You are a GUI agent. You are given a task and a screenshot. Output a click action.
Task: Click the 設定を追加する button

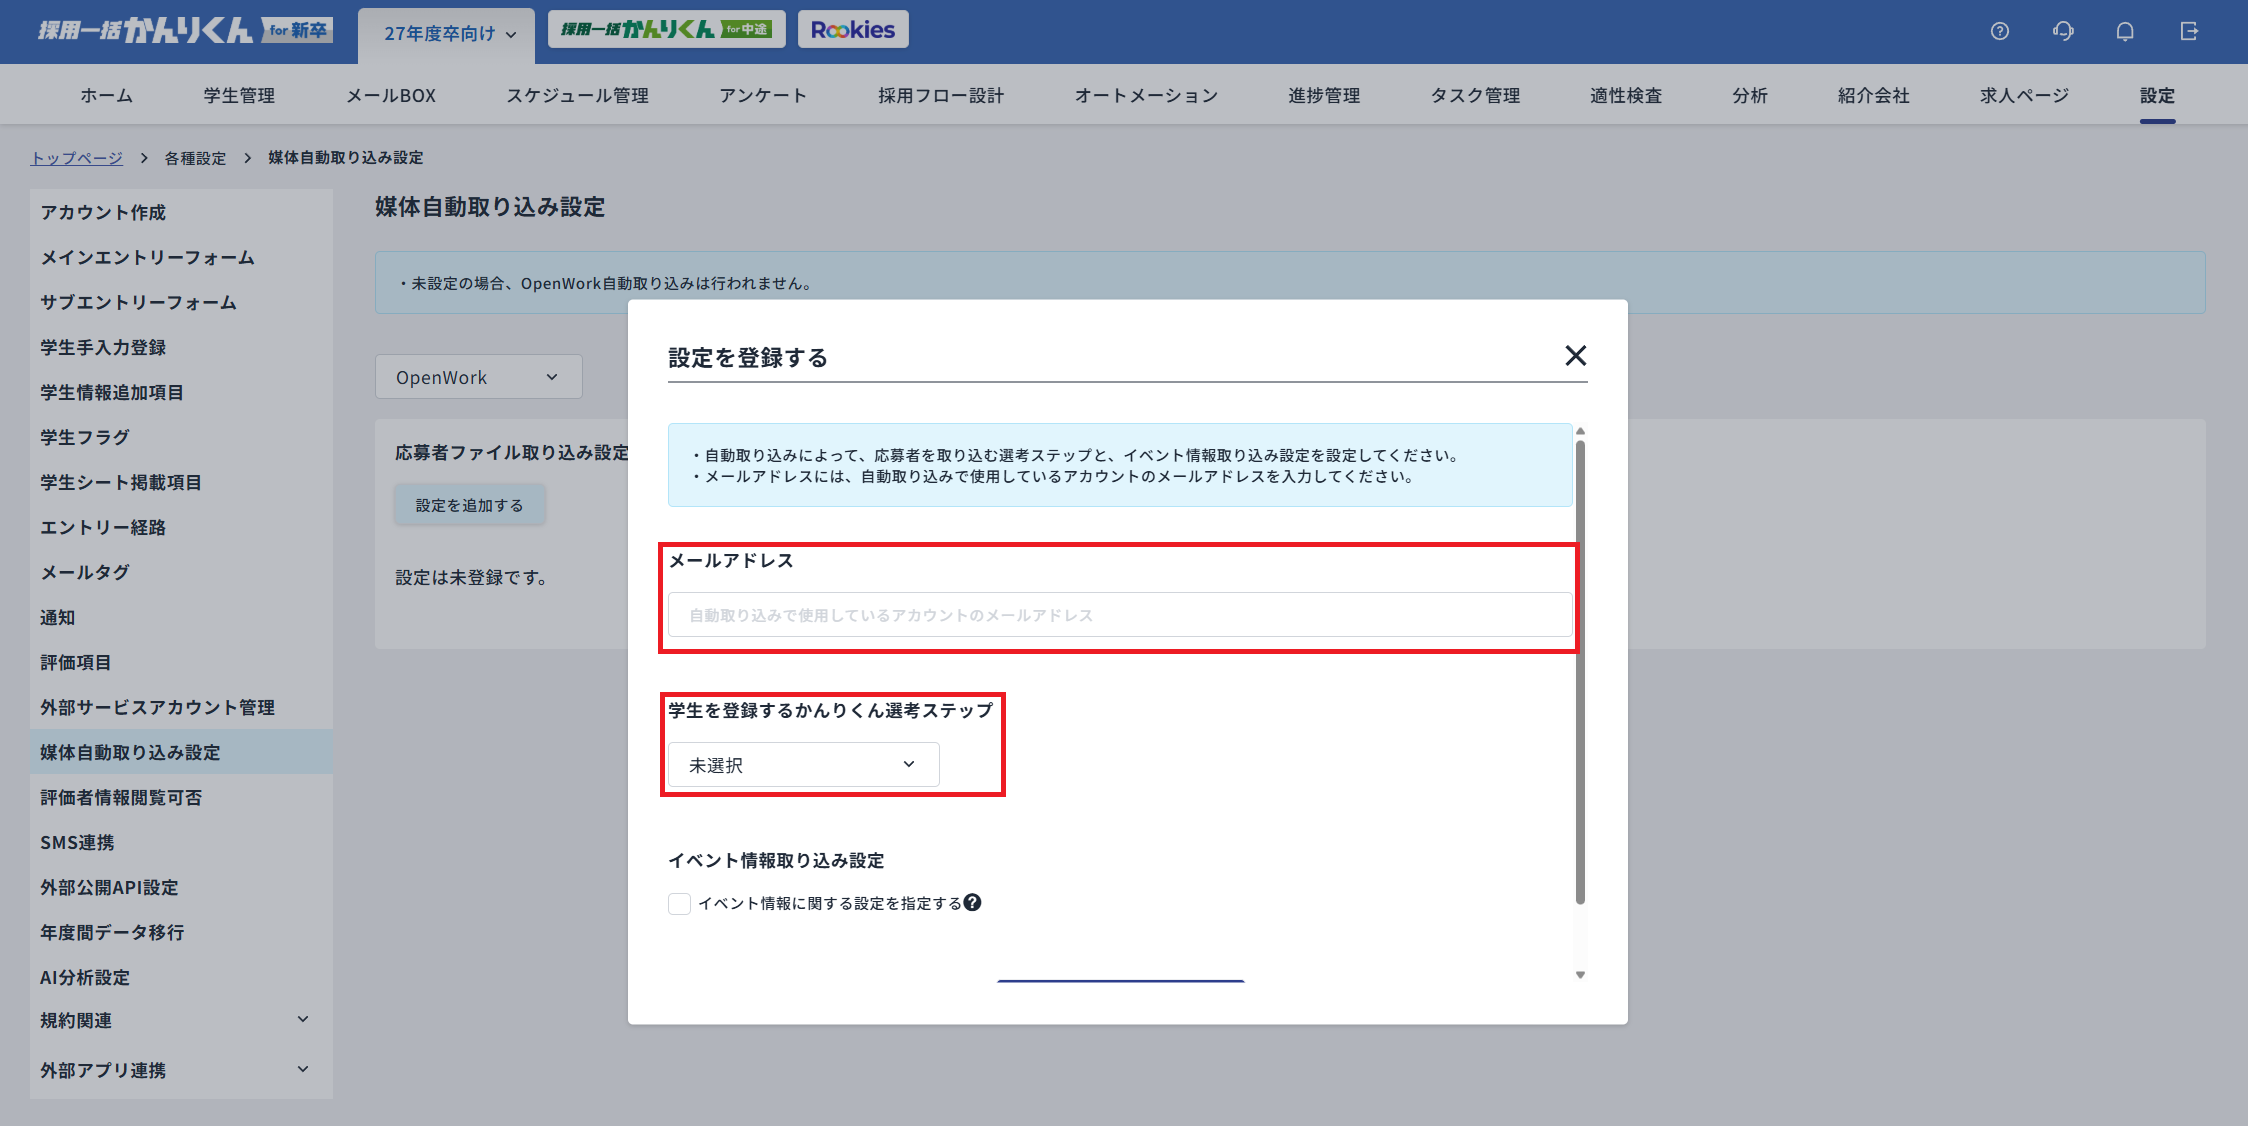pos(468,504)
